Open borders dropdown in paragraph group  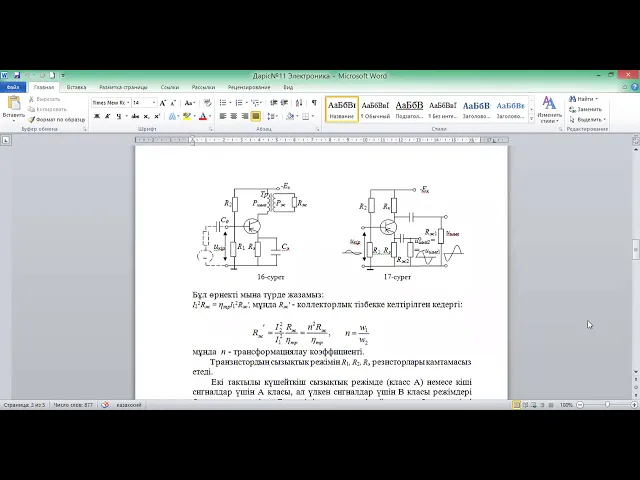click(x=313, y=116)
